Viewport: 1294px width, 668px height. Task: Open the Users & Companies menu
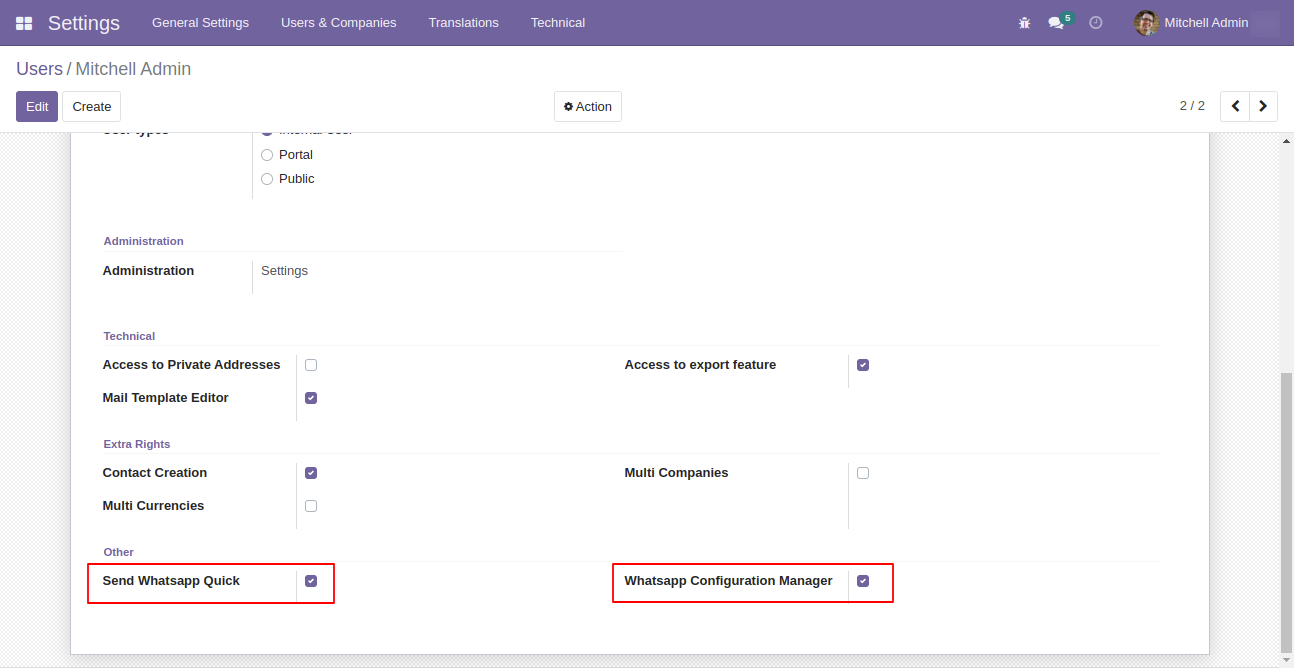(338, 23)
